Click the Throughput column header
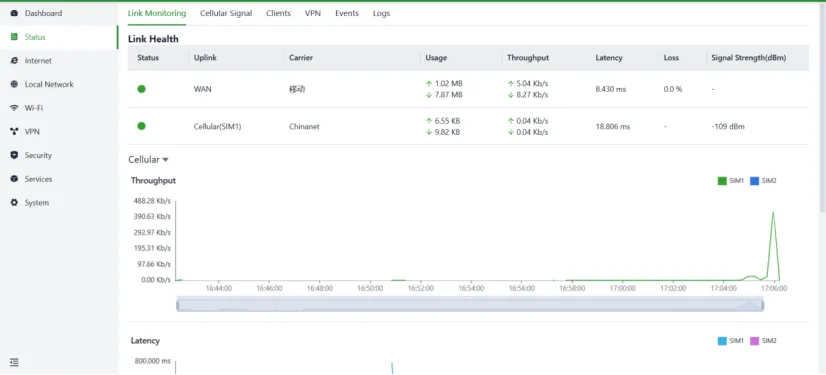Image resolution: width=826 pixels, height=375 pixels. coord(528,58)
